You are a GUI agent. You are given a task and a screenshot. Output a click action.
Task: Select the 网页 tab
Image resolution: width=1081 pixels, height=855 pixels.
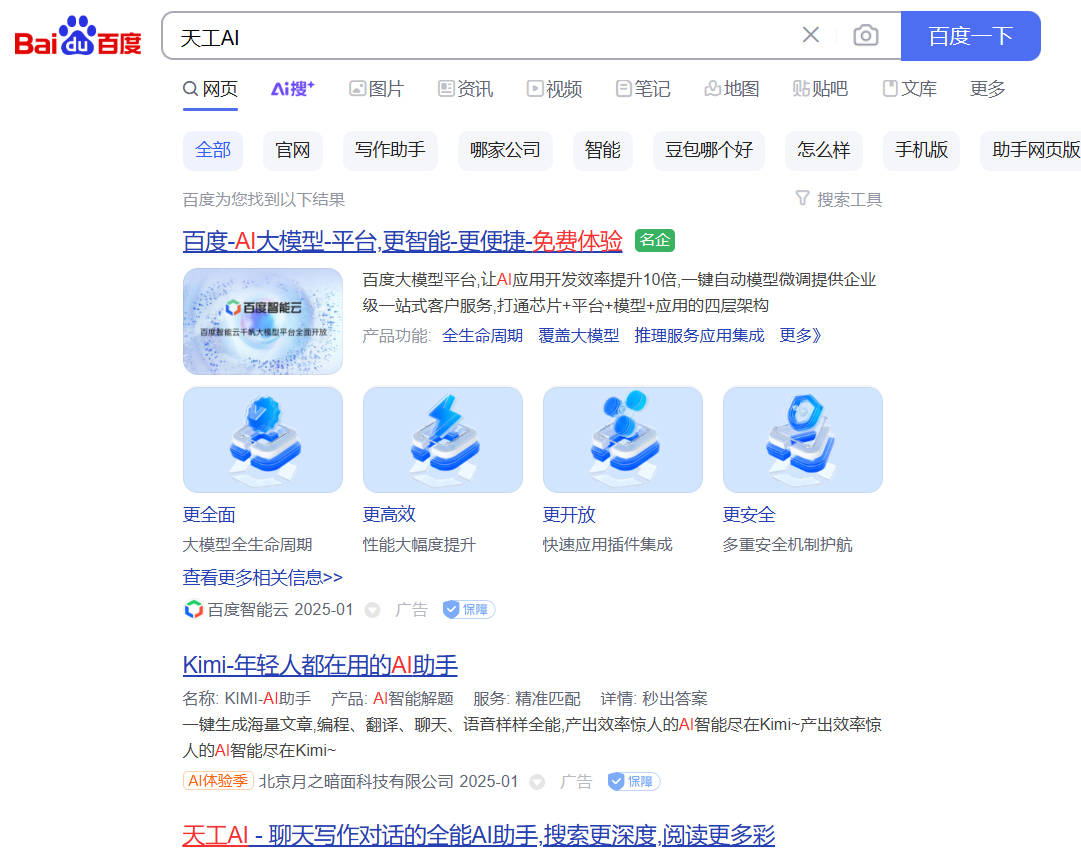click(210, 89)
